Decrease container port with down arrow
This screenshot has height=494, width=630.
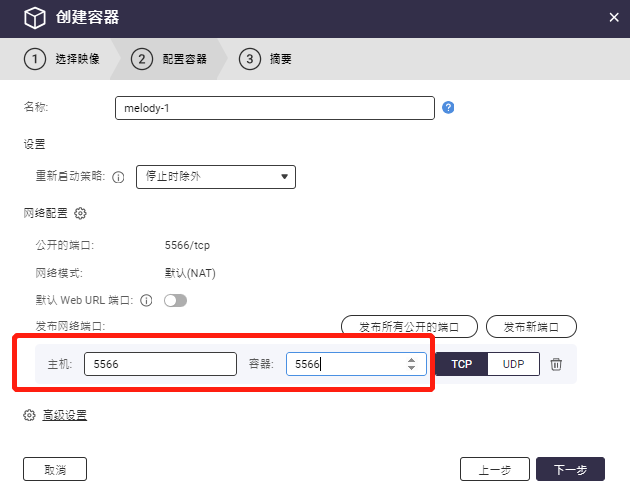[x=411, y=369]
